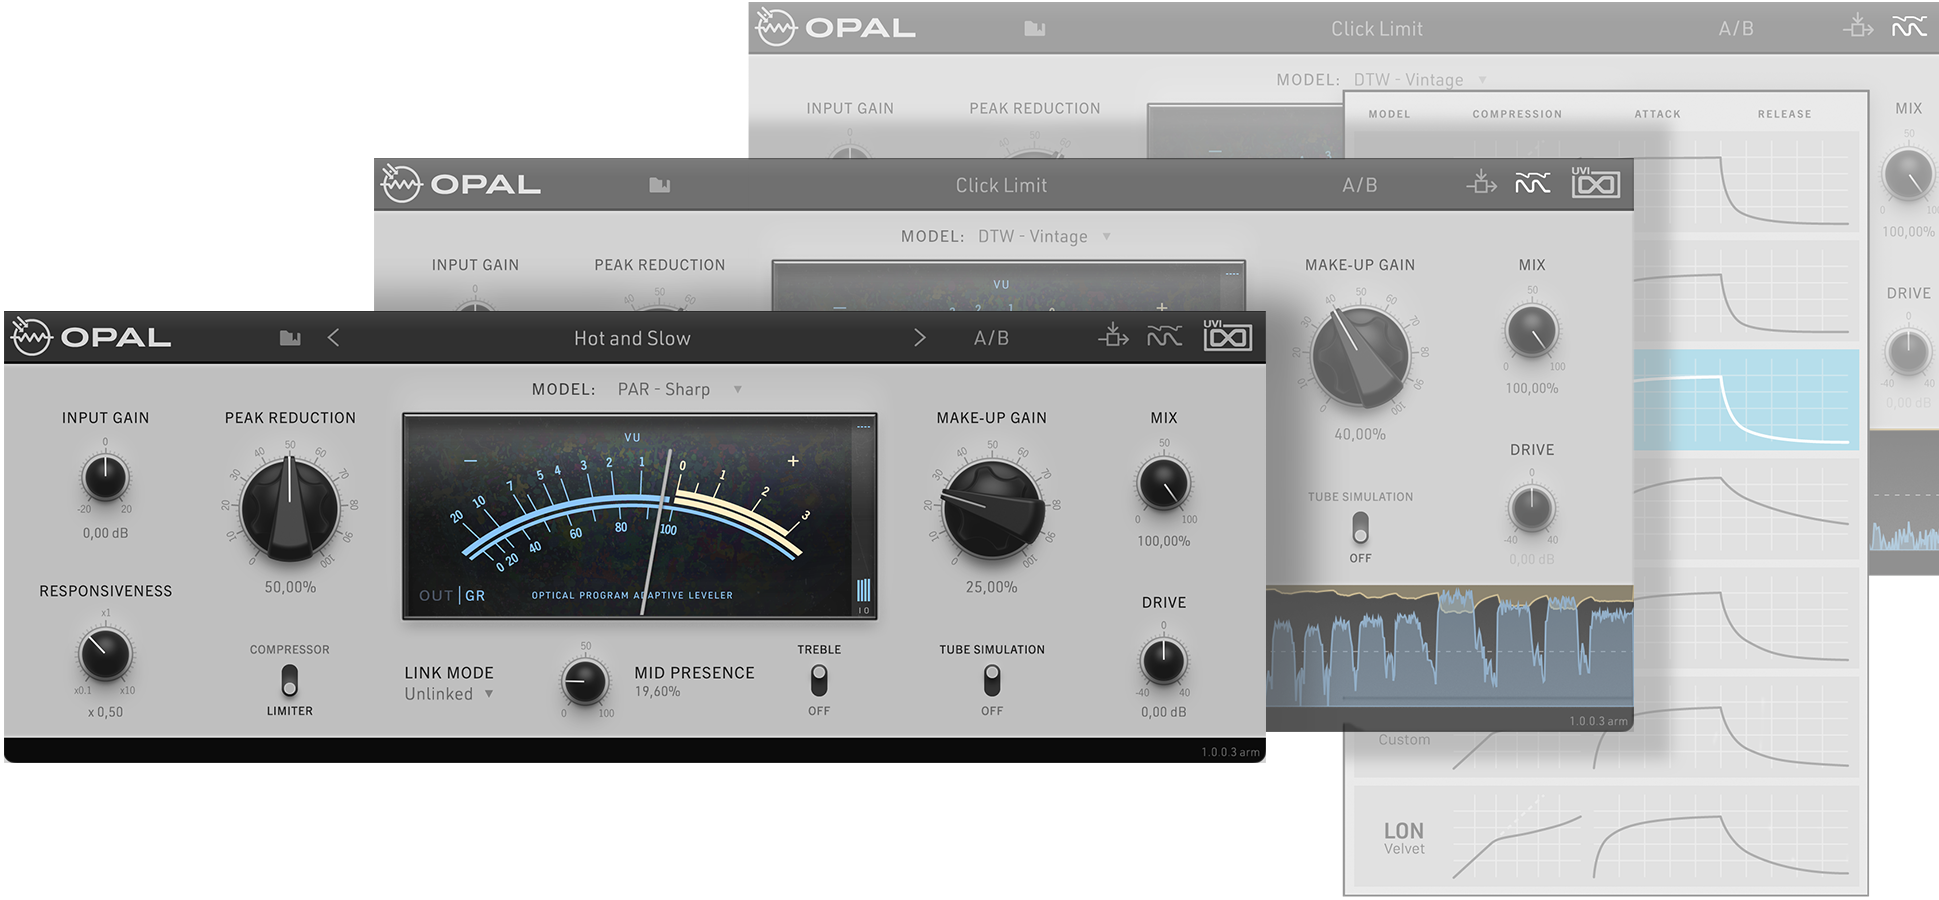Switch VU meter to GR mode
Image resolution: width=1939 pixels, height=900 pixels.
475,595
